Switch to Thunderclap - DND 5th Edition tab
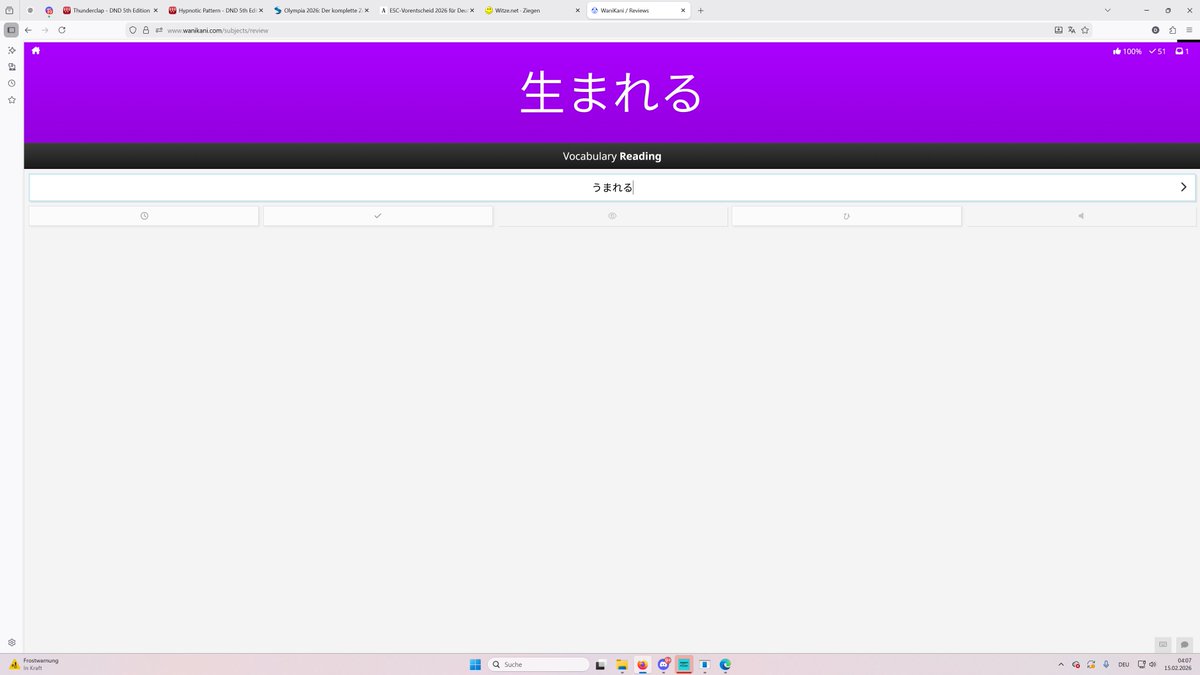This screenshot has height=675, width=1200. (x=108, y=10)
